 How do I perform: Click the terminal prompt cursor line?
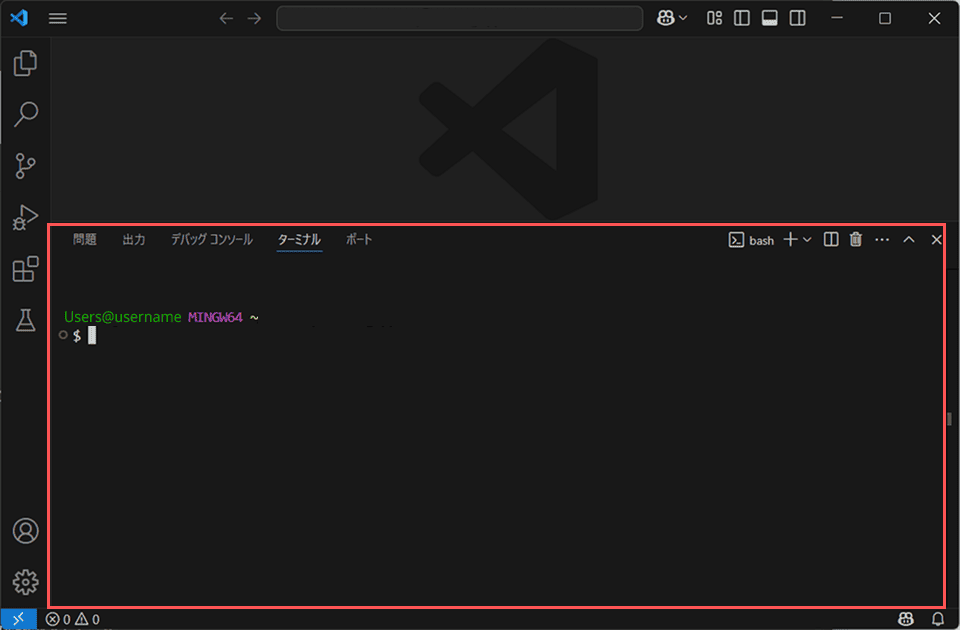92,336
